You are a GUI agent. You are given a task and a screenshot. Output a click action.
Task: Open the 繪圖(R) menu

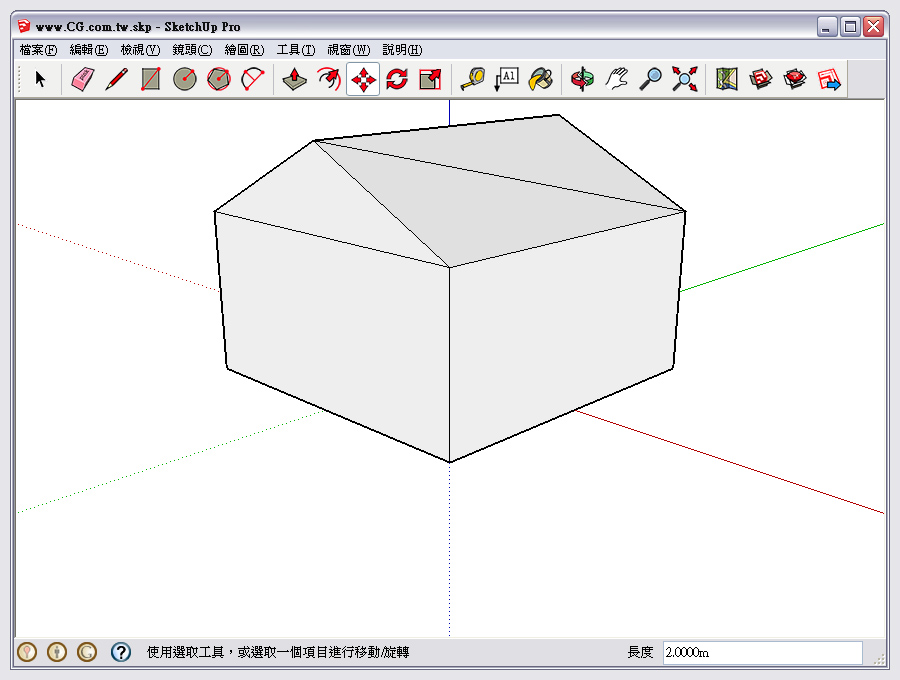pyautogui.click(x=245, y=50)
